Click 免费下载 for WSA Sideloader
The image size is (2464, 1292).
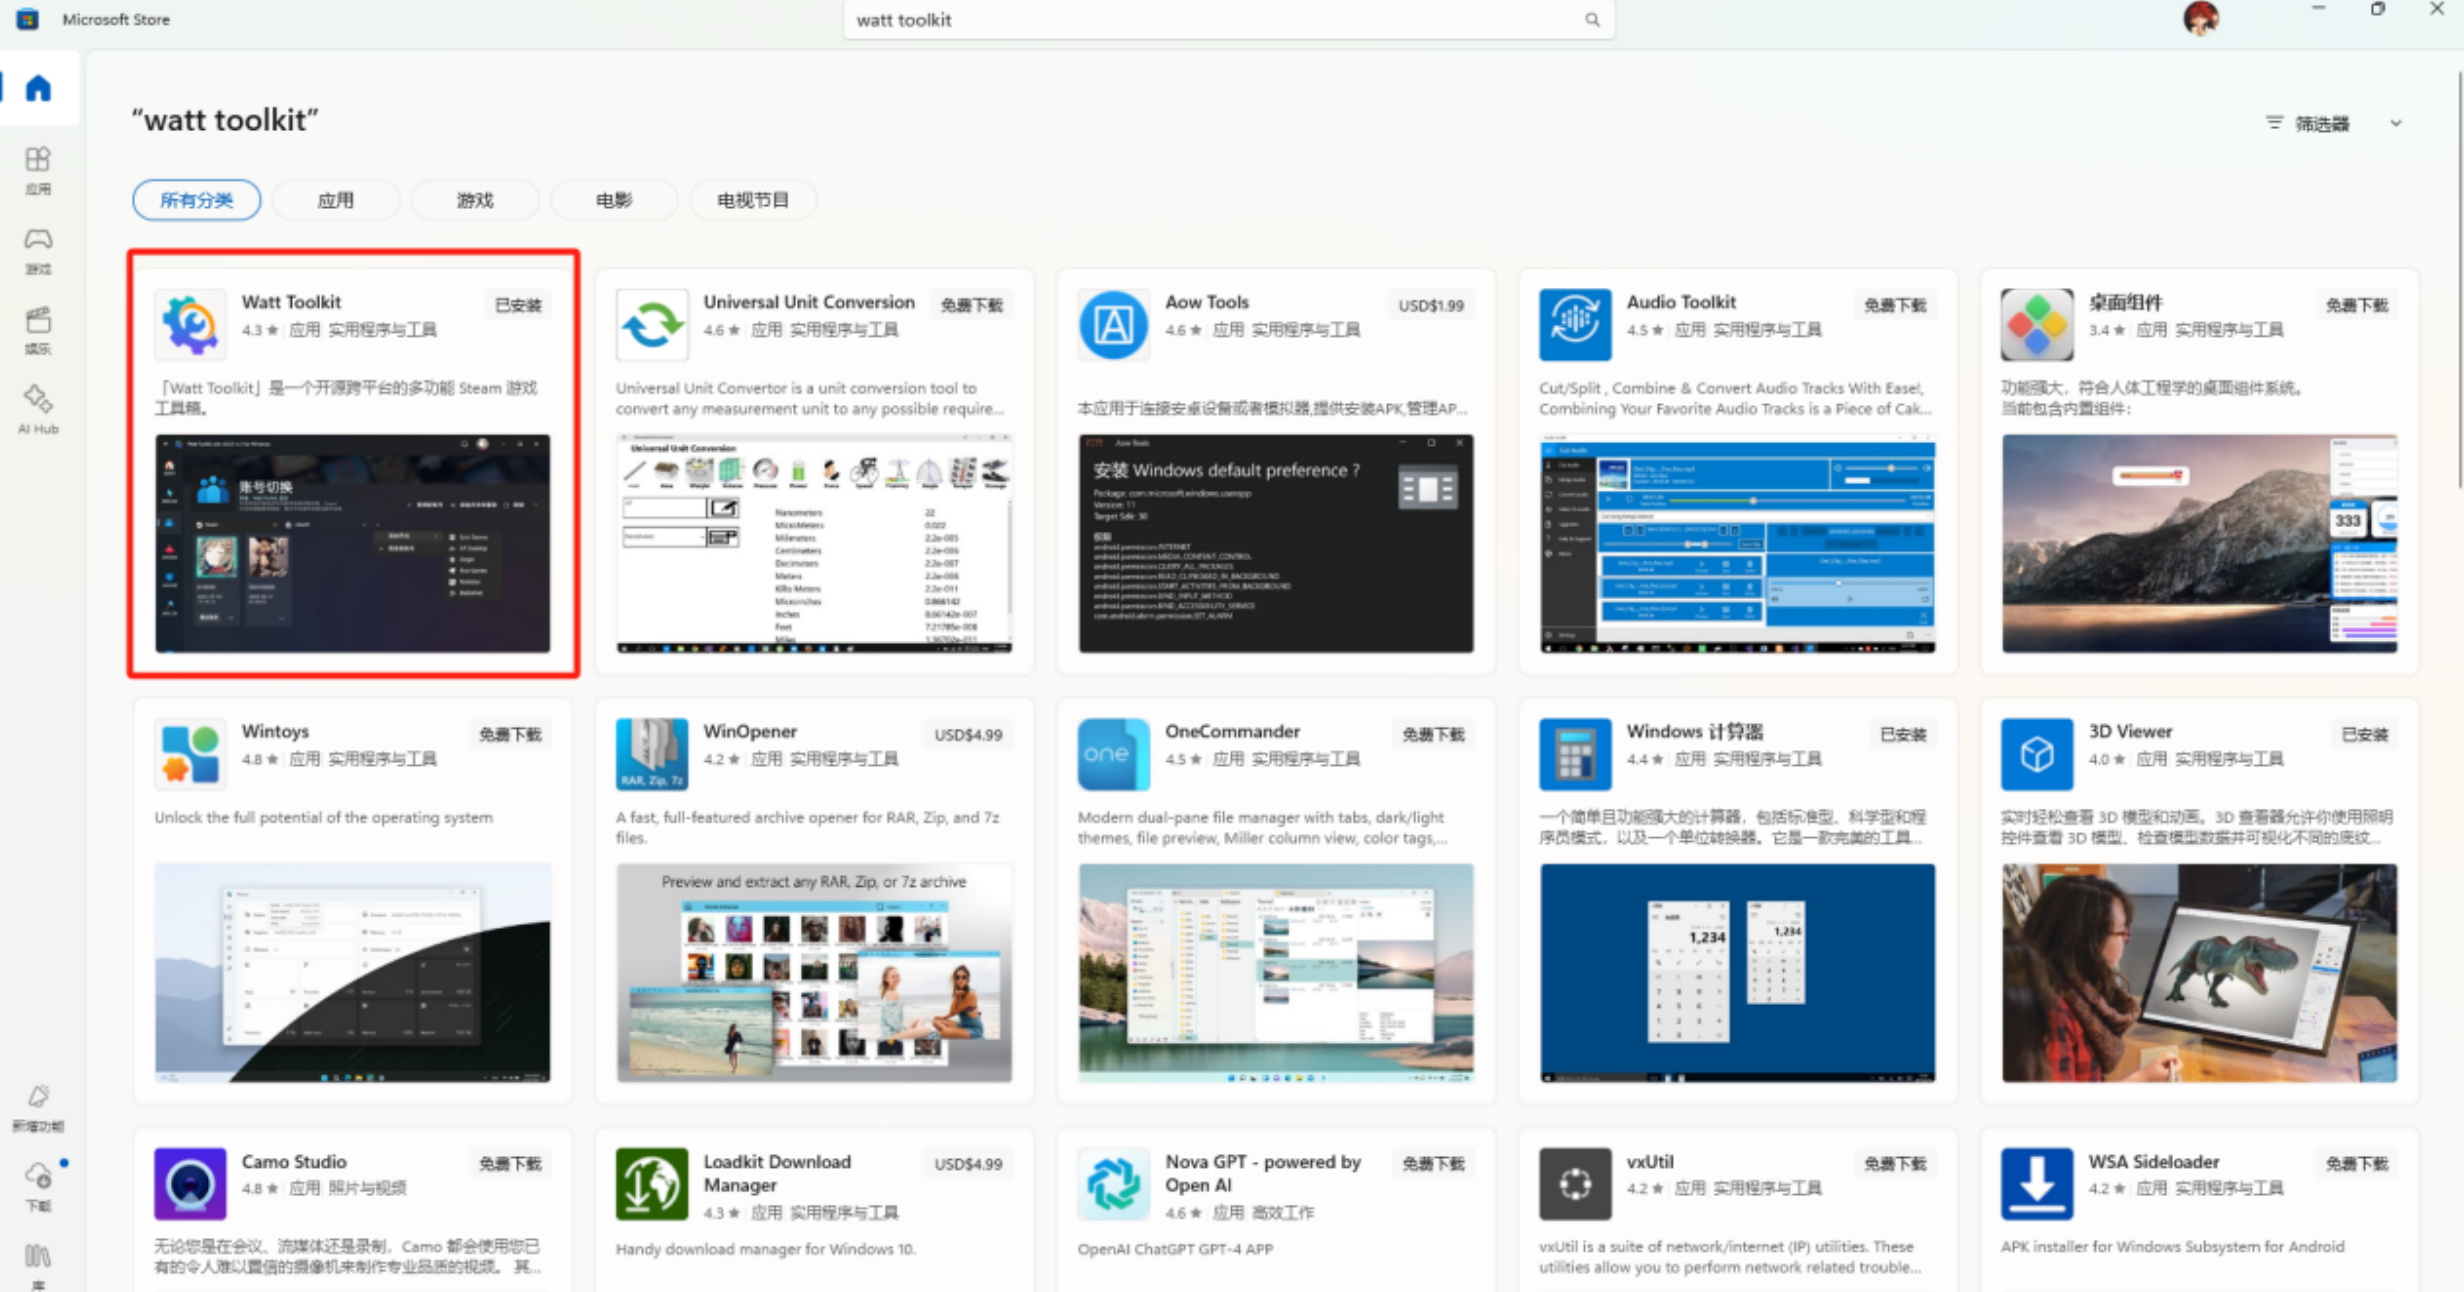pos(2357,1163)
